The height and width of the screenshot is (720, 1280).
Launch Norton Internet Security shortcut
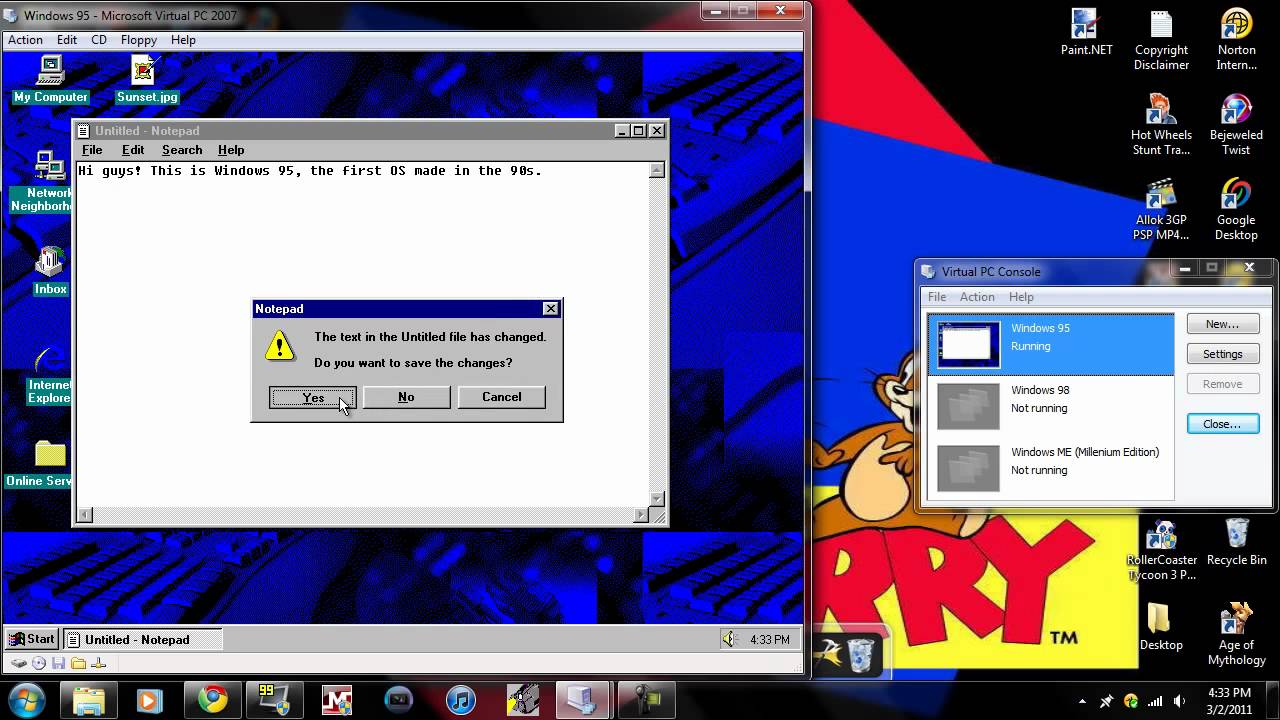(1236, 40)
